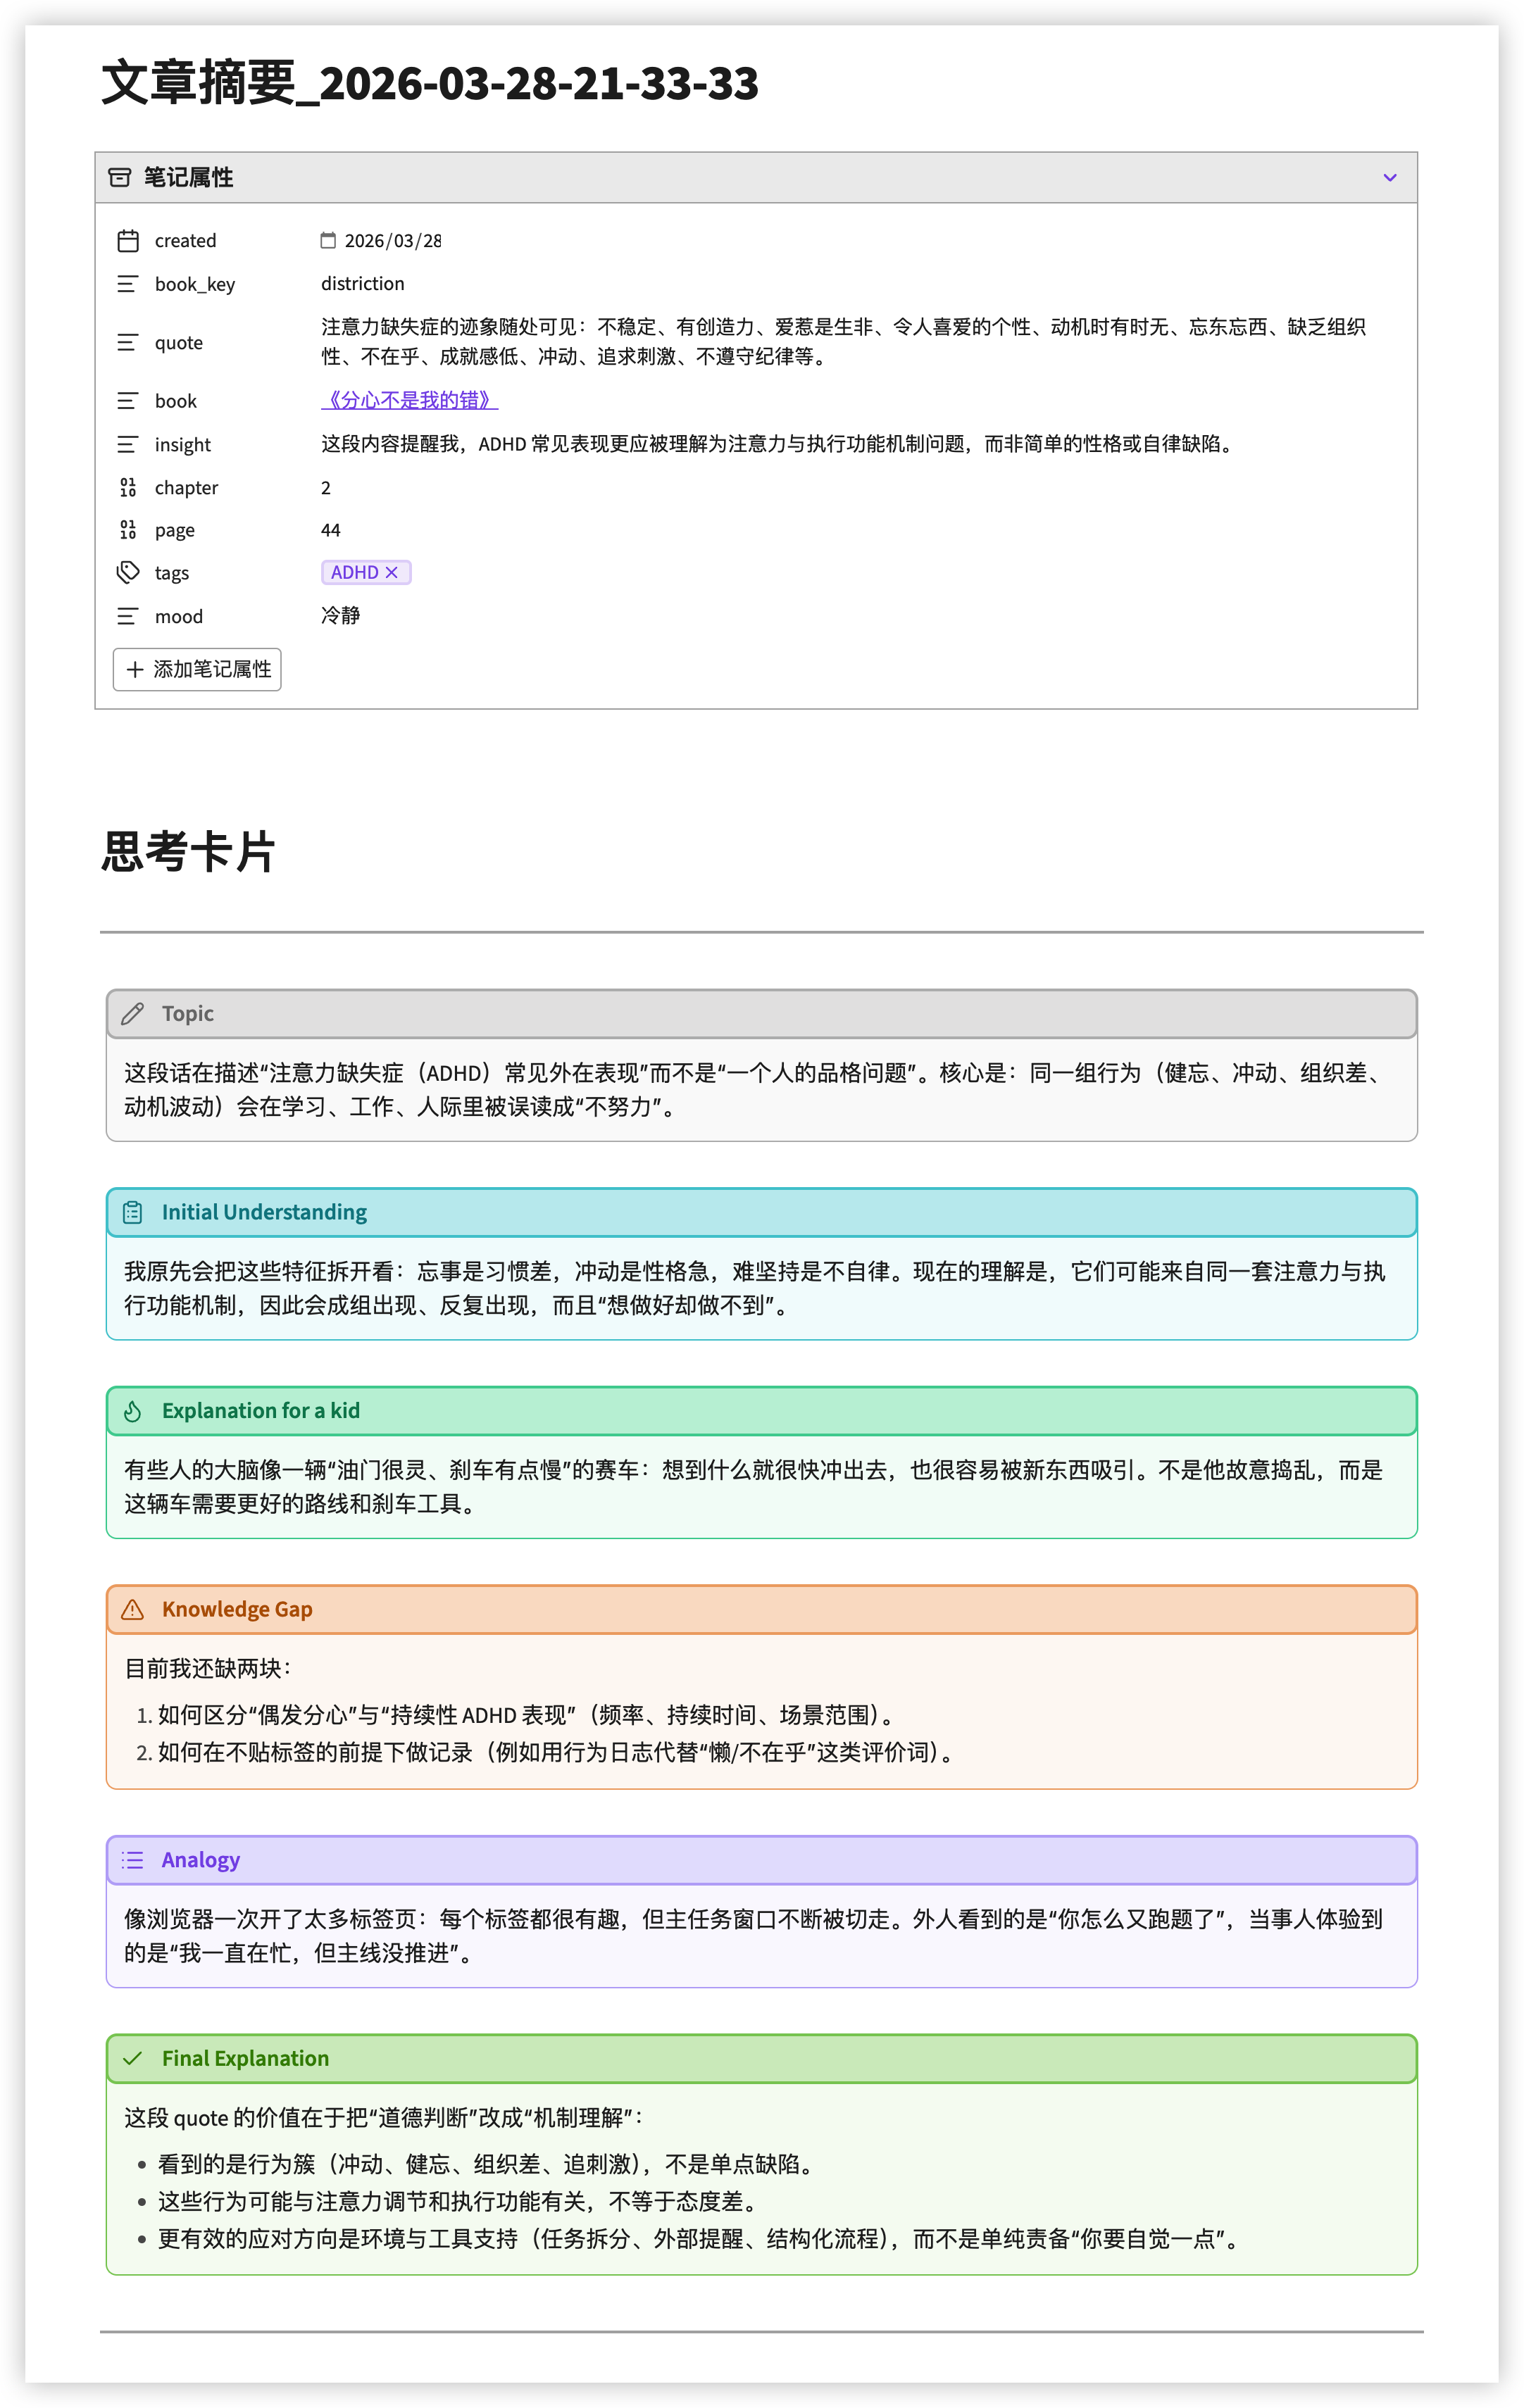Image resolution: width=1524 pixels, height=2408 pixels.
Task: Click the number icon beside chapter
Action: (x=128, y=488)
